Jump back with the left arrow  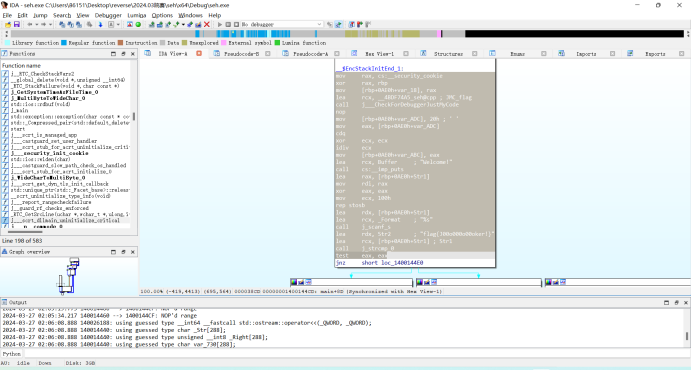[x=30, y=25]
